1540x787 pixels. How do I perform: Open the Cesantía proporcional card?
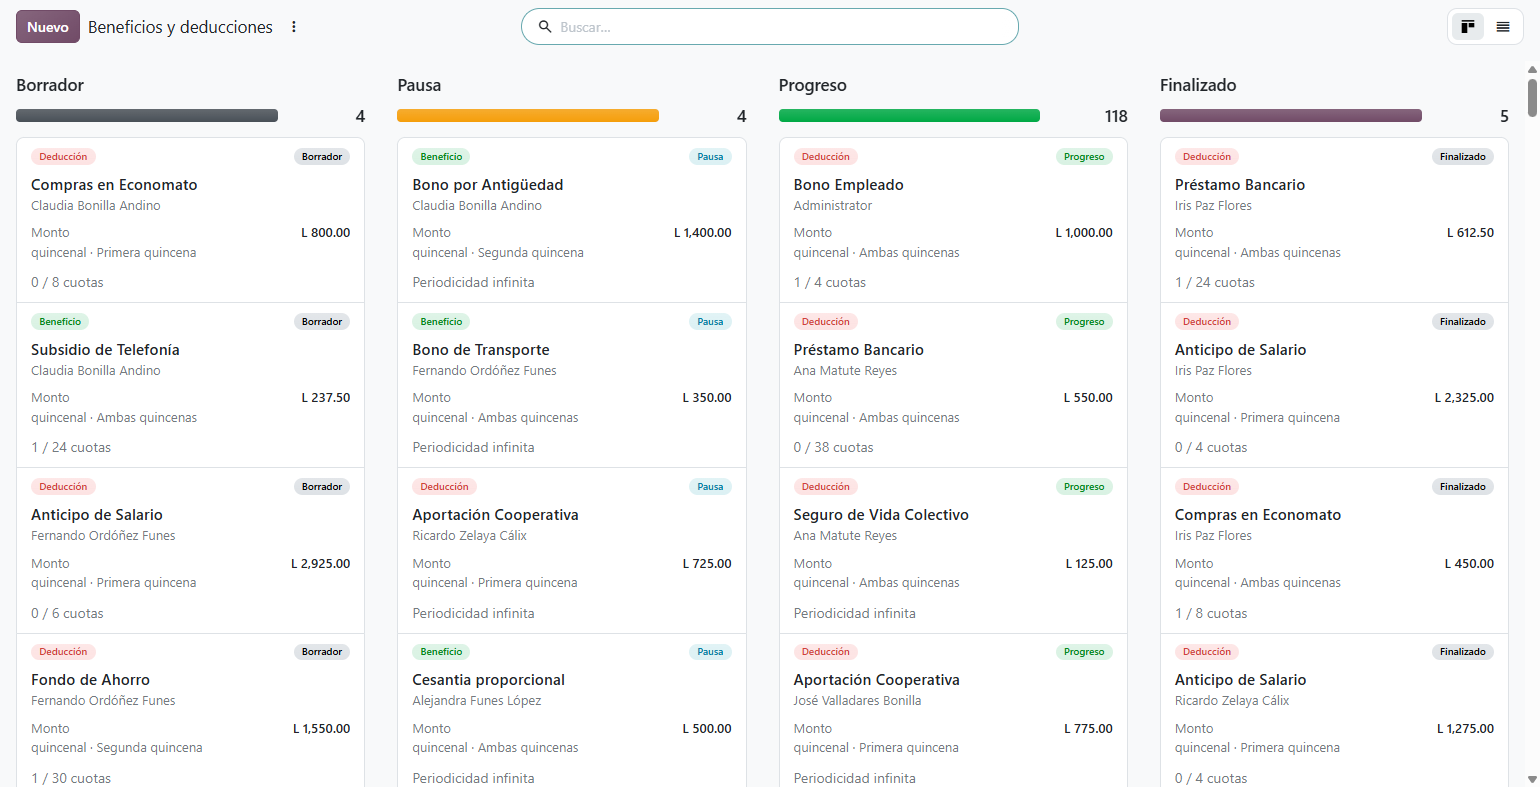coord(572,711)
